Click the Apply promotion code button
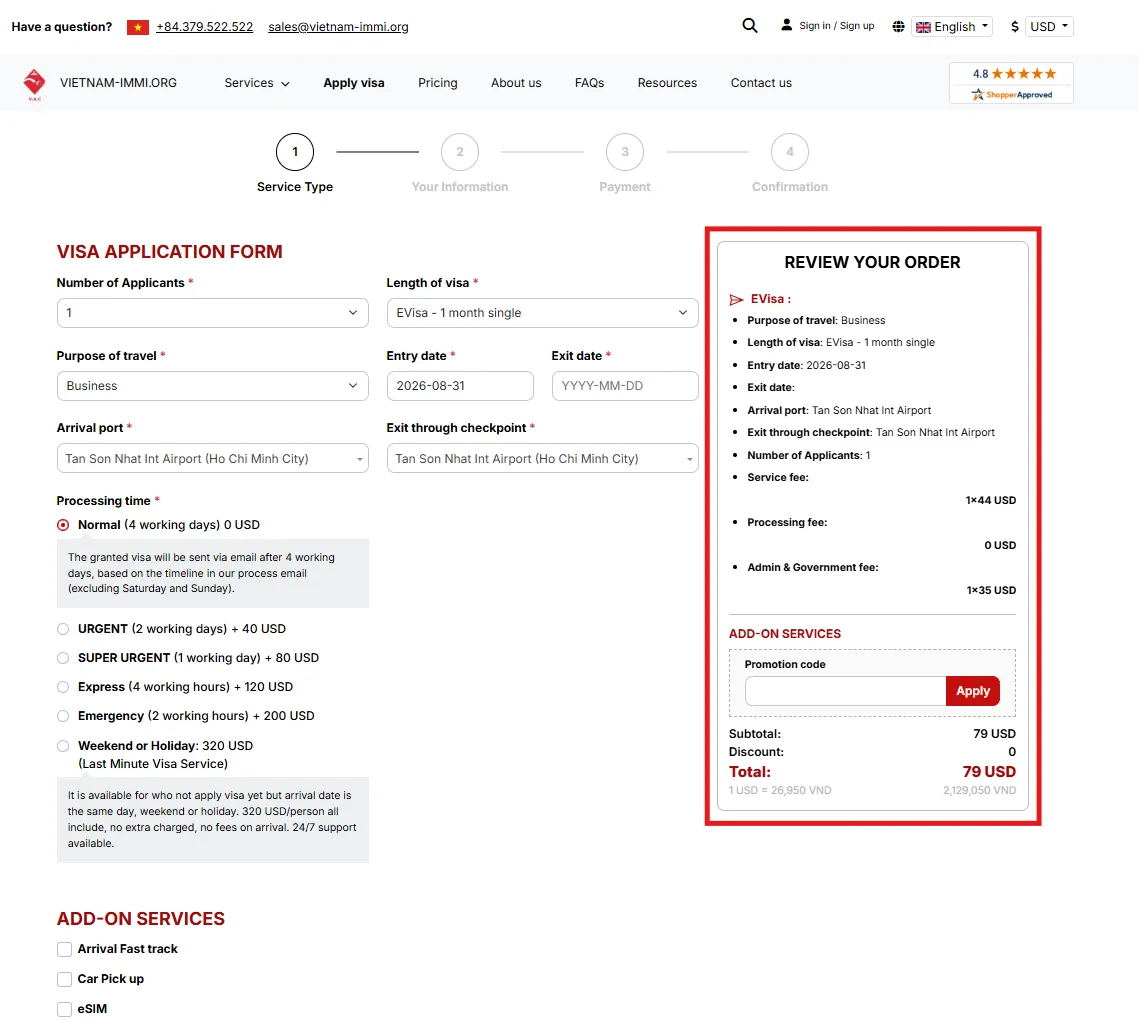 tap(973, 691)
